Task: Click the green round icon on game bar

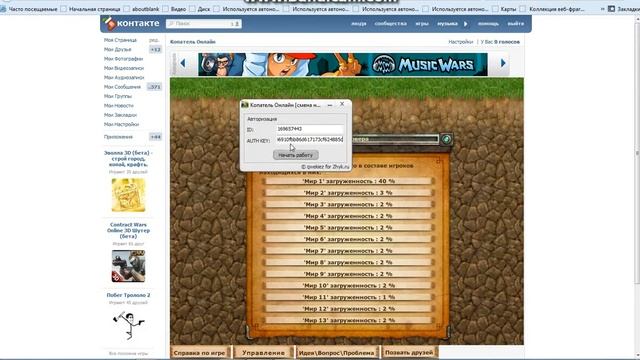Action: pos(446,139)
